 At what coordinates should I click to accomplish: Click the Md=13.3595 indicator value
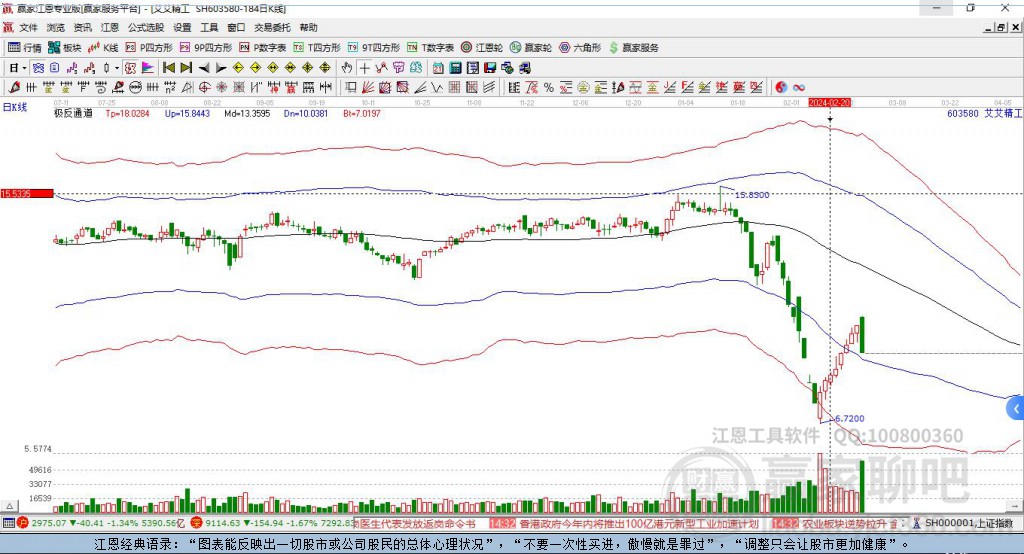click(x=248, y=114)
